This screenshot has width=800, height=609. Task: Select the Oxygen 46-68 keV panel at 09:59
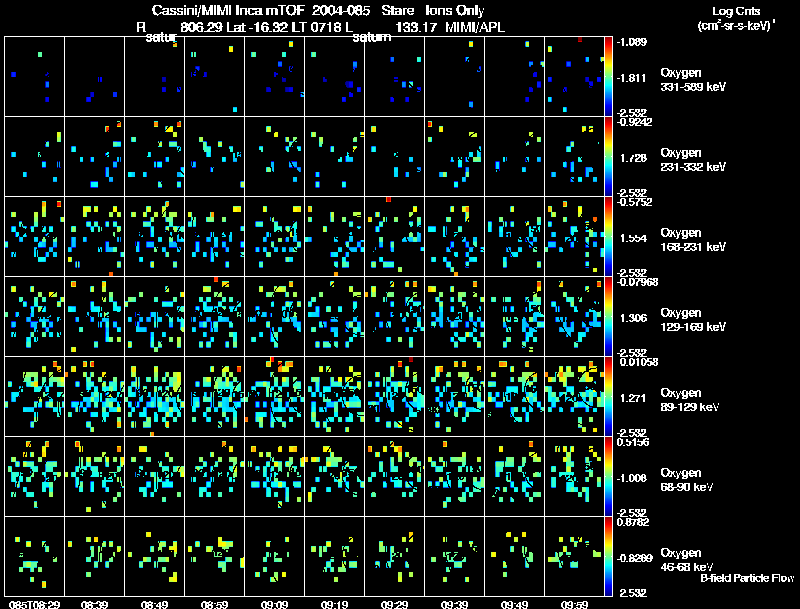click(x=574, y=556)
